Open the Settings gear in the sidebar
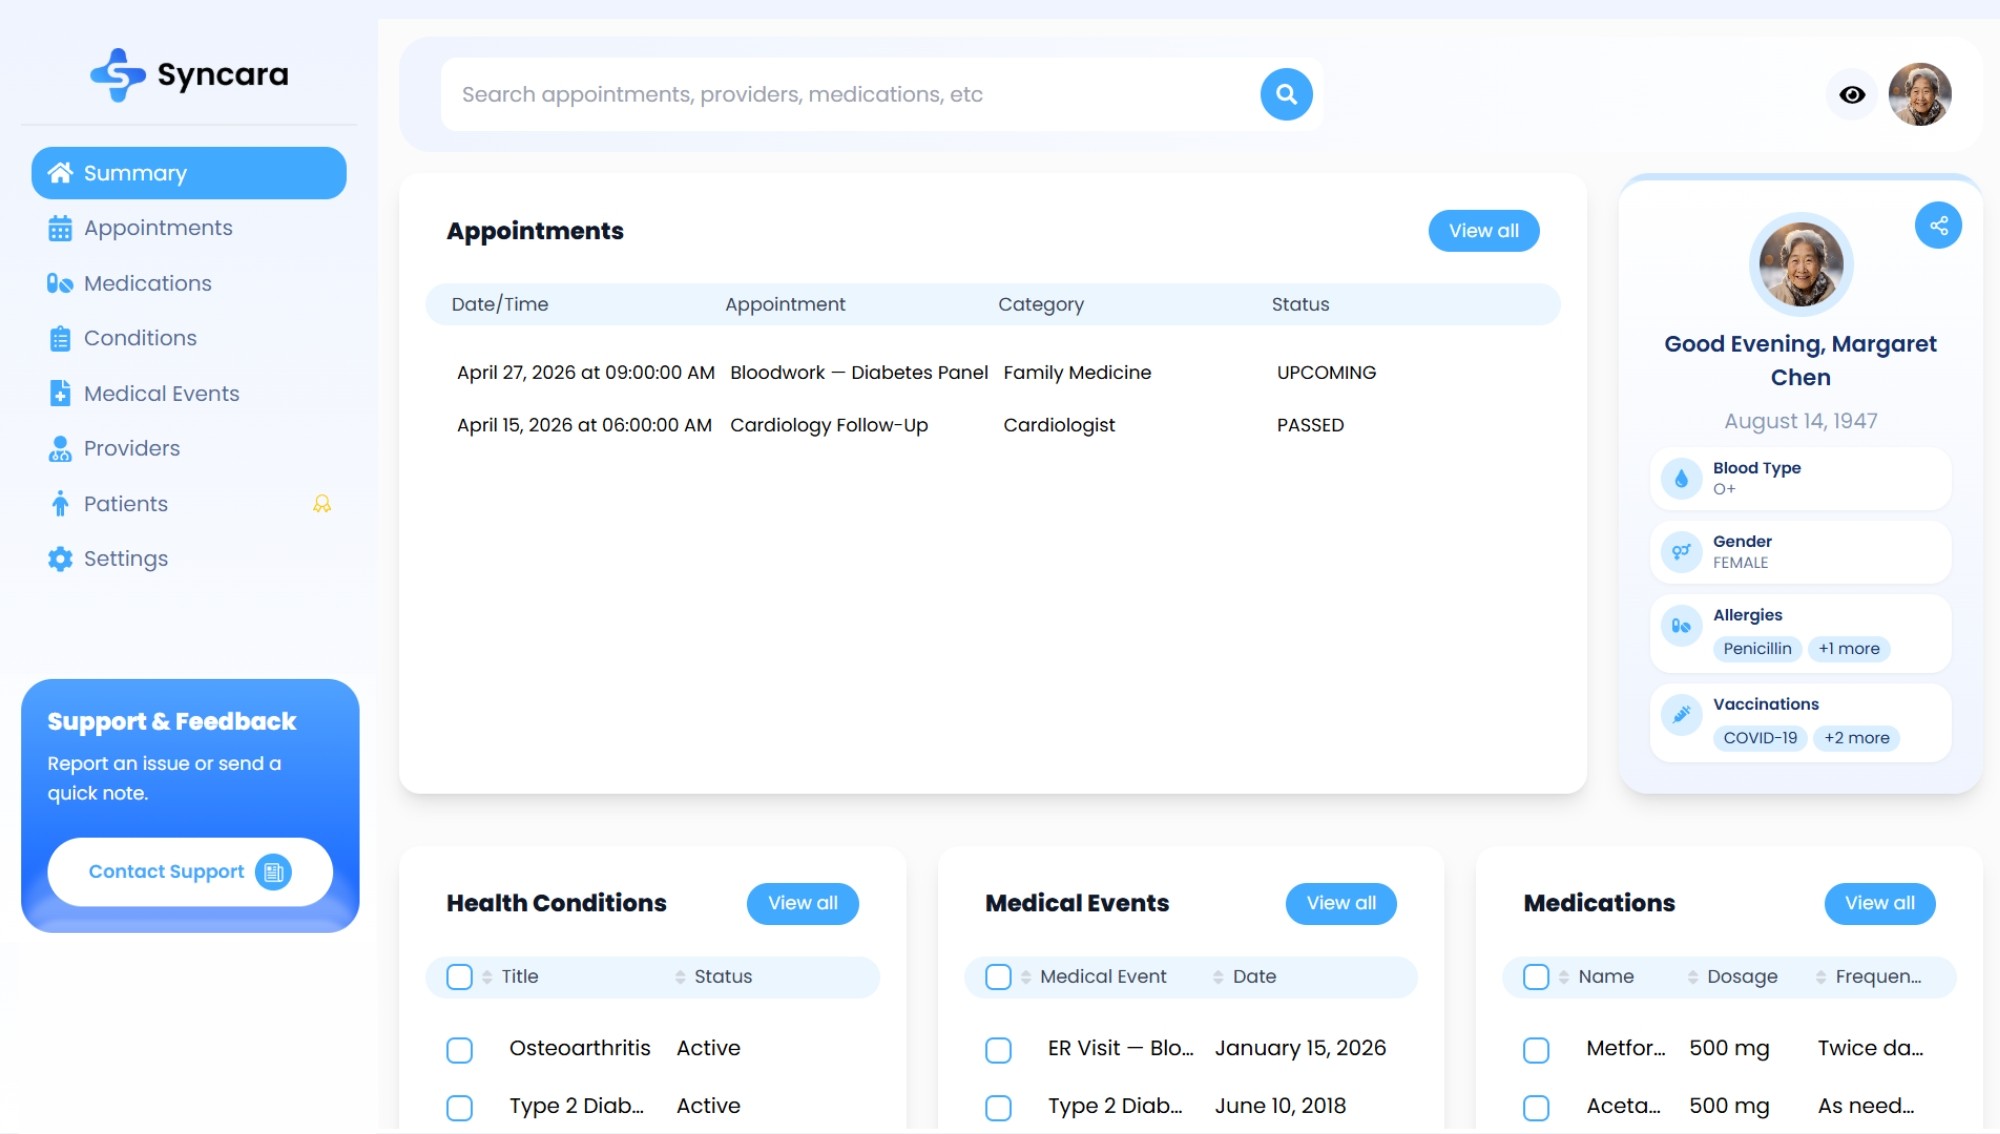Screen dimensions: 2000x1134 click(x=60, y=558)
